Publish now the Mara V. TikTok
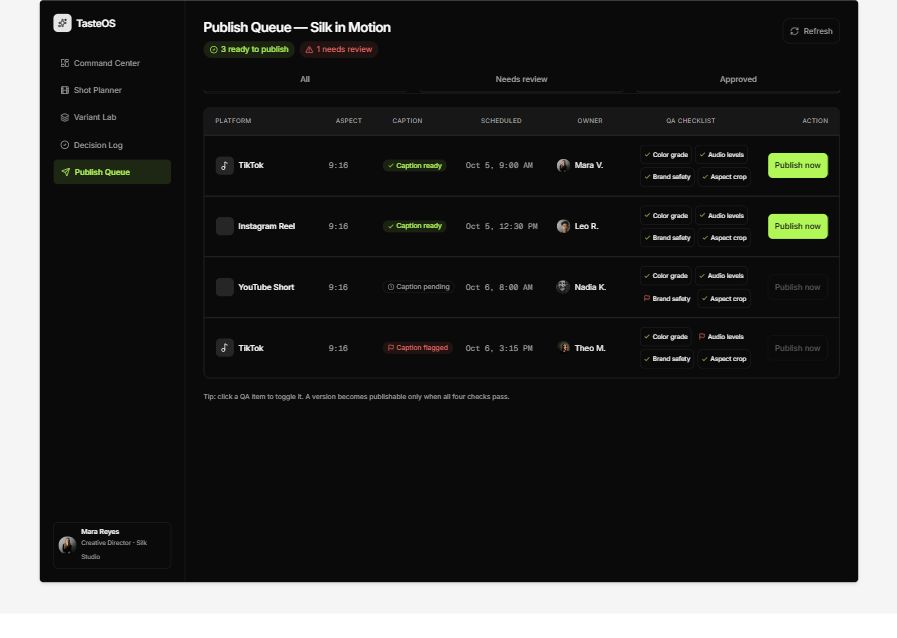This screenshot has height=638, width=897. 797,165
